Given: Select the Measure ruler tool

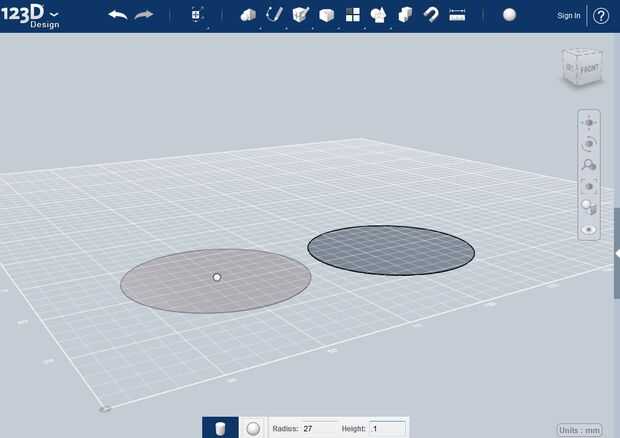Looking at the screenshot, I should (x=457, y=15).
